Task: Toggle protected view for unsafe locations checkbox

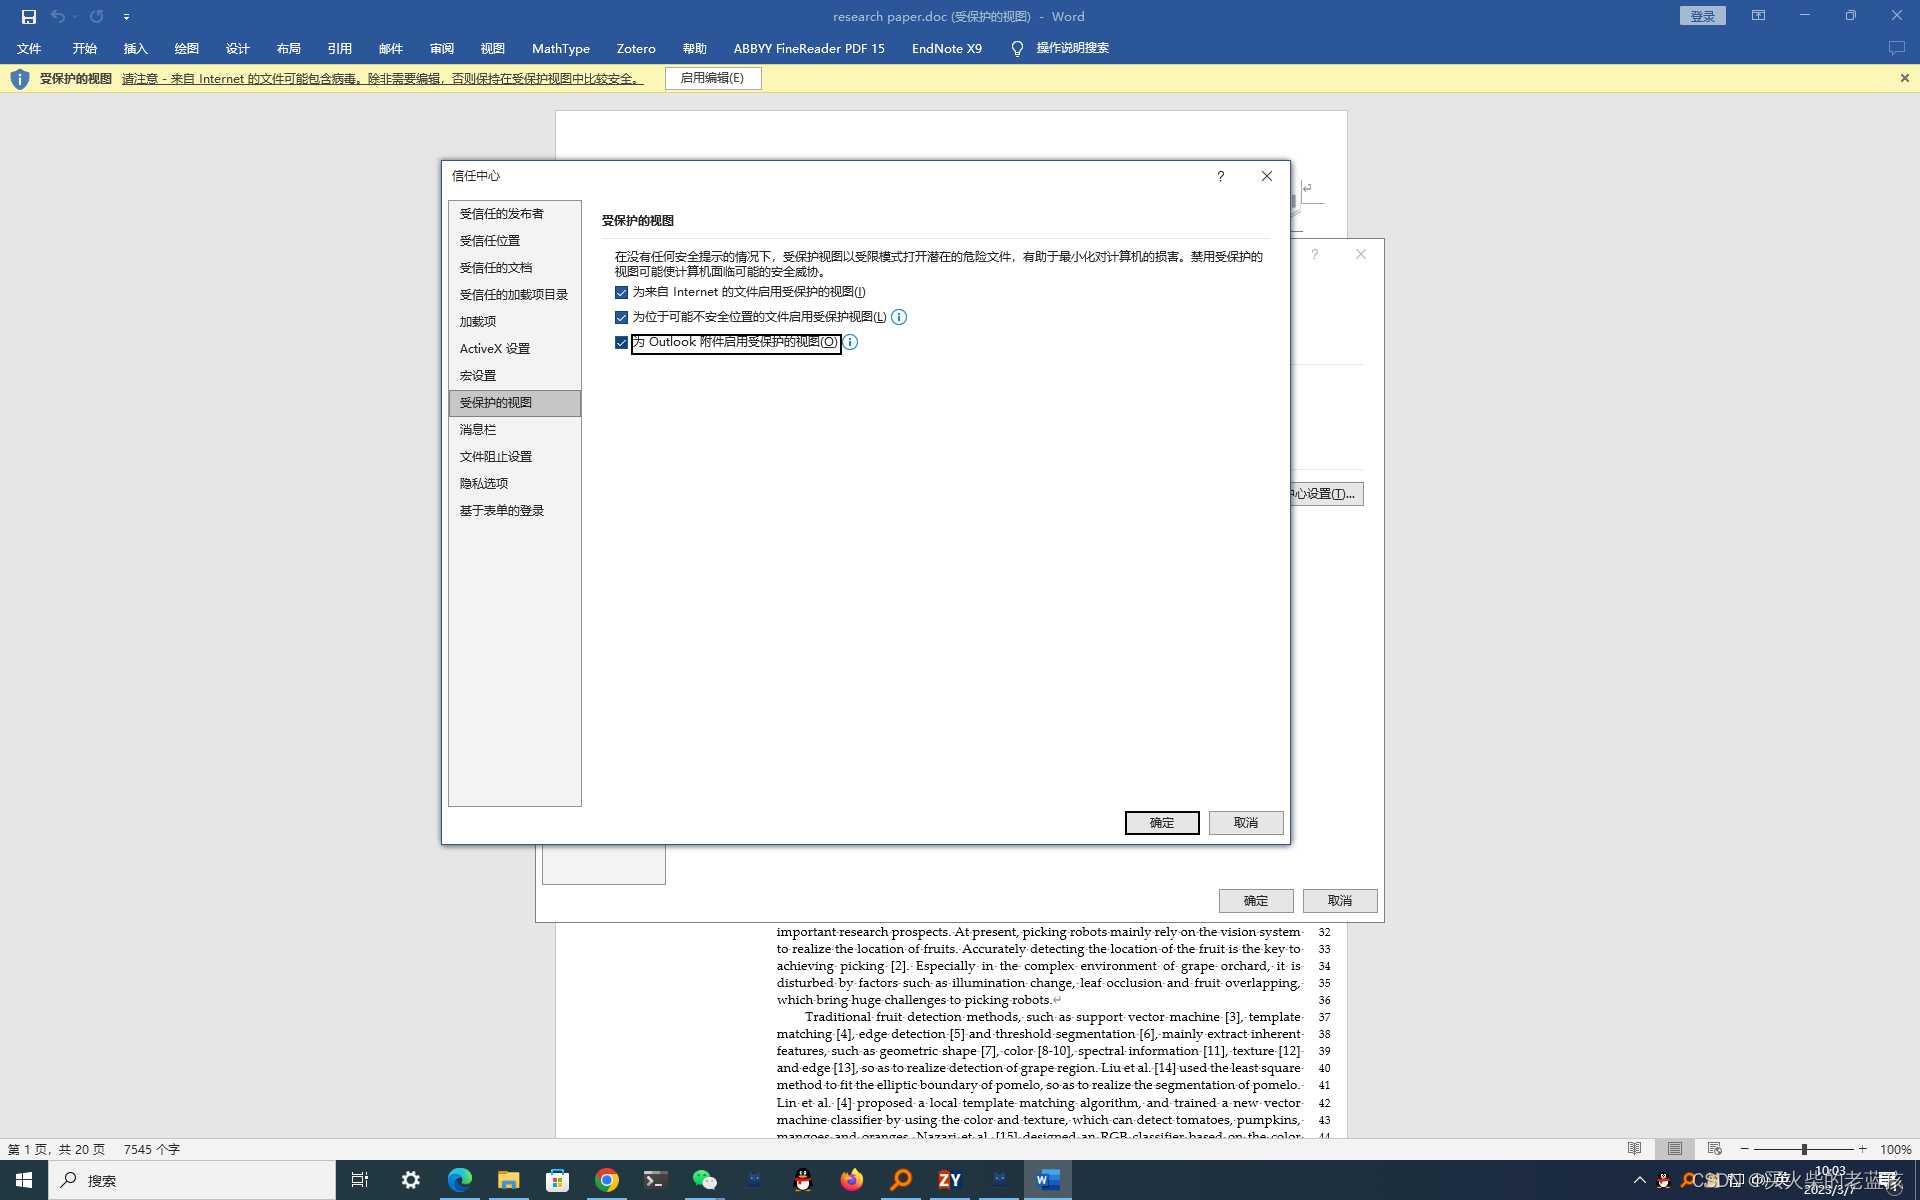Action: [x=621, y=317]
